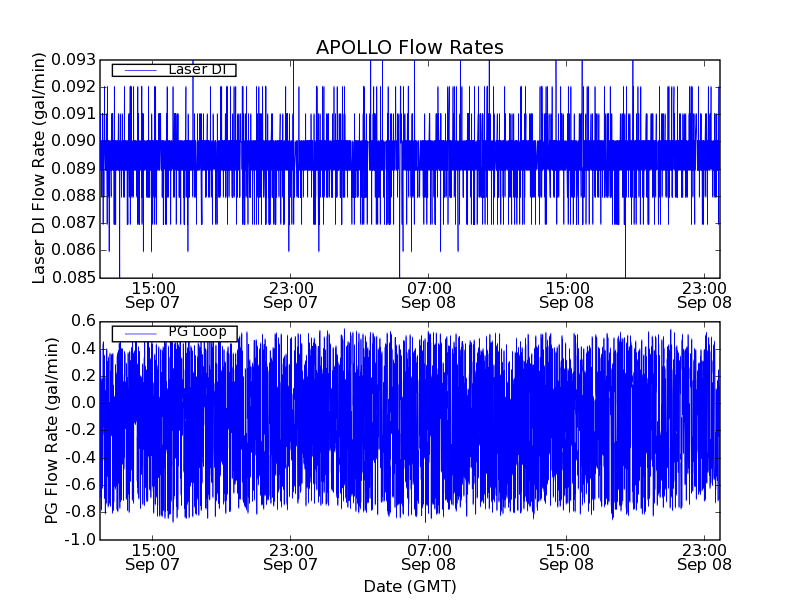Click 15:00 Sep 07 under Laser DI plot
This screenshot has width=800, height=600.
[153, 296]
